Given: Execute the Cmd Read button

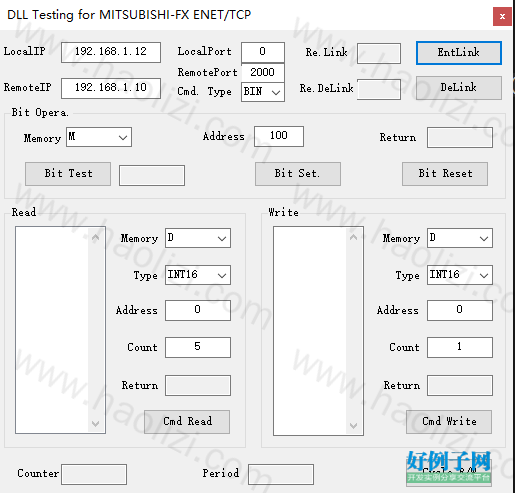Looking at the screenshot, I should pyautogui.click(x=187, y=422).
